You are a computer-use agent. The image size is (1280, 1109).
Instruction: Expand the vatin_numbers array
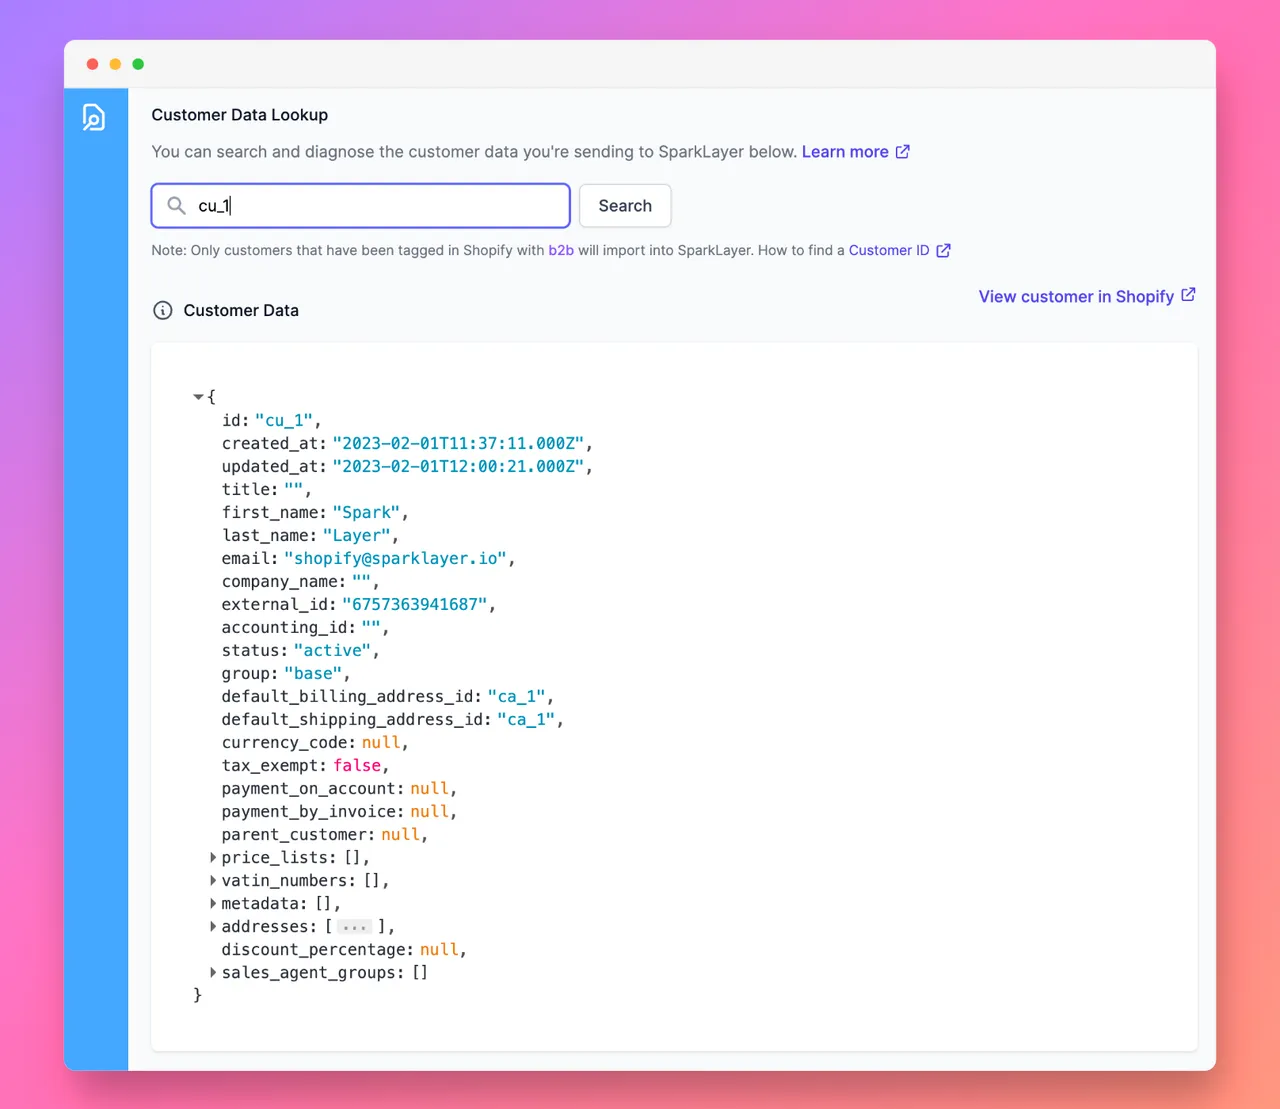(x=213, y=880)
